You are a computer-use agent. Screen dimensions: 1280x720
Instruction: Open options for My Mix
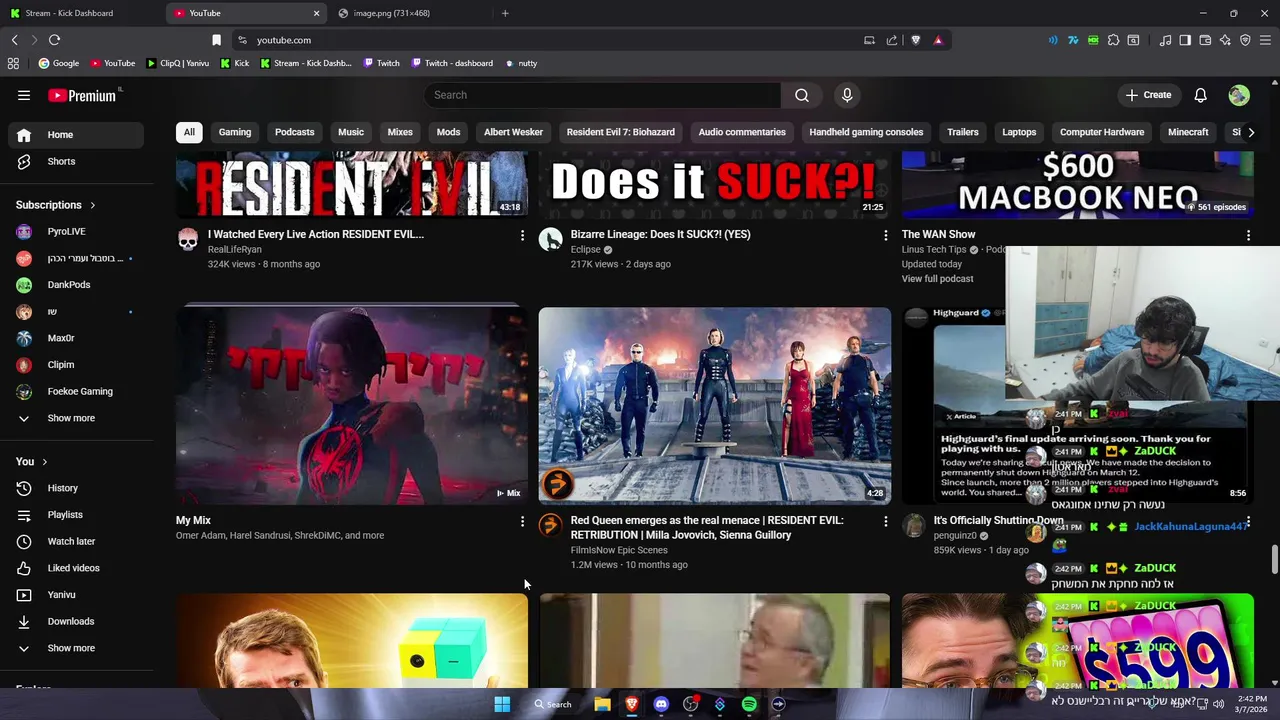pos(522,521)
